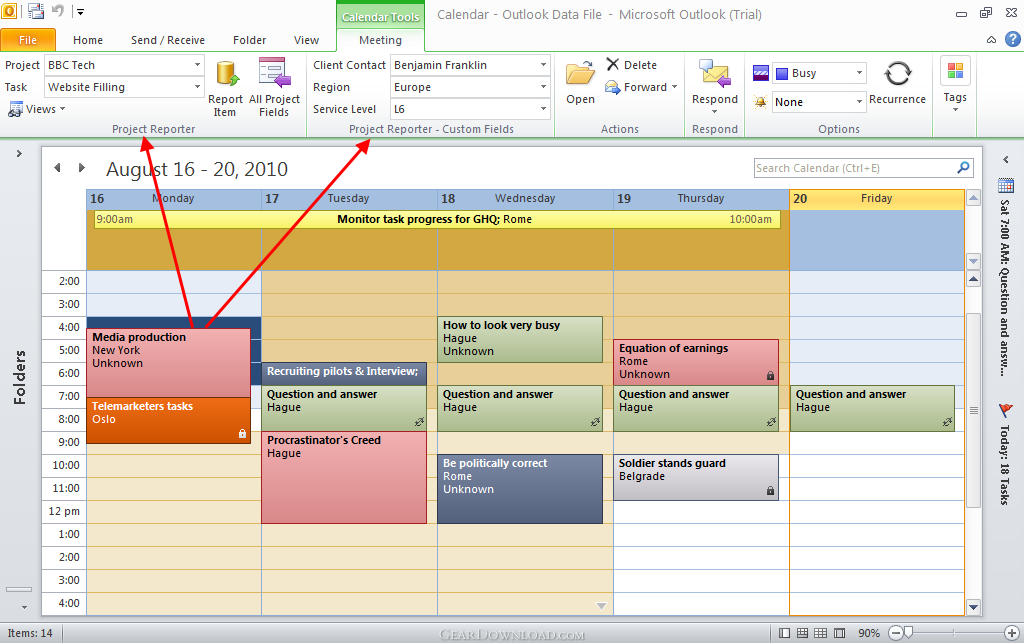Select the Media production appointment
The image size is (1024, 643).
tap(168, 362)
